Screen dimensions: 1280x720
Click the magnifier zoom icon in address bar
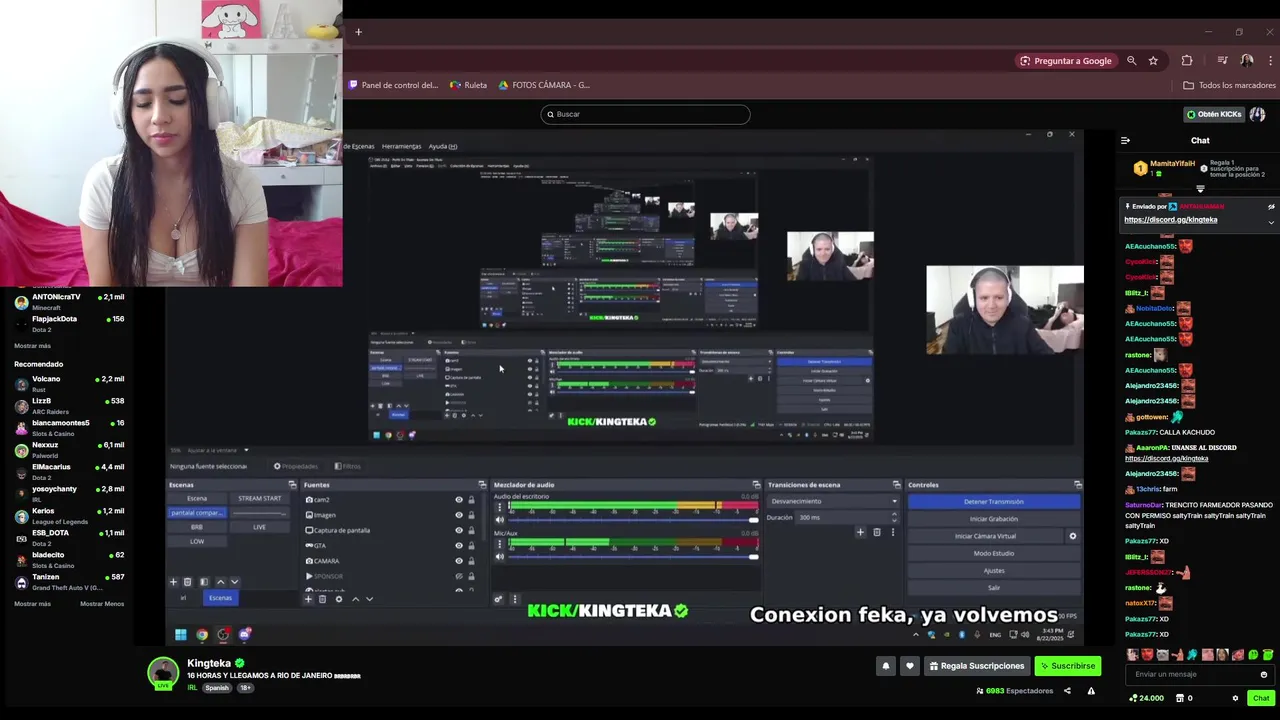(1132, 61)
